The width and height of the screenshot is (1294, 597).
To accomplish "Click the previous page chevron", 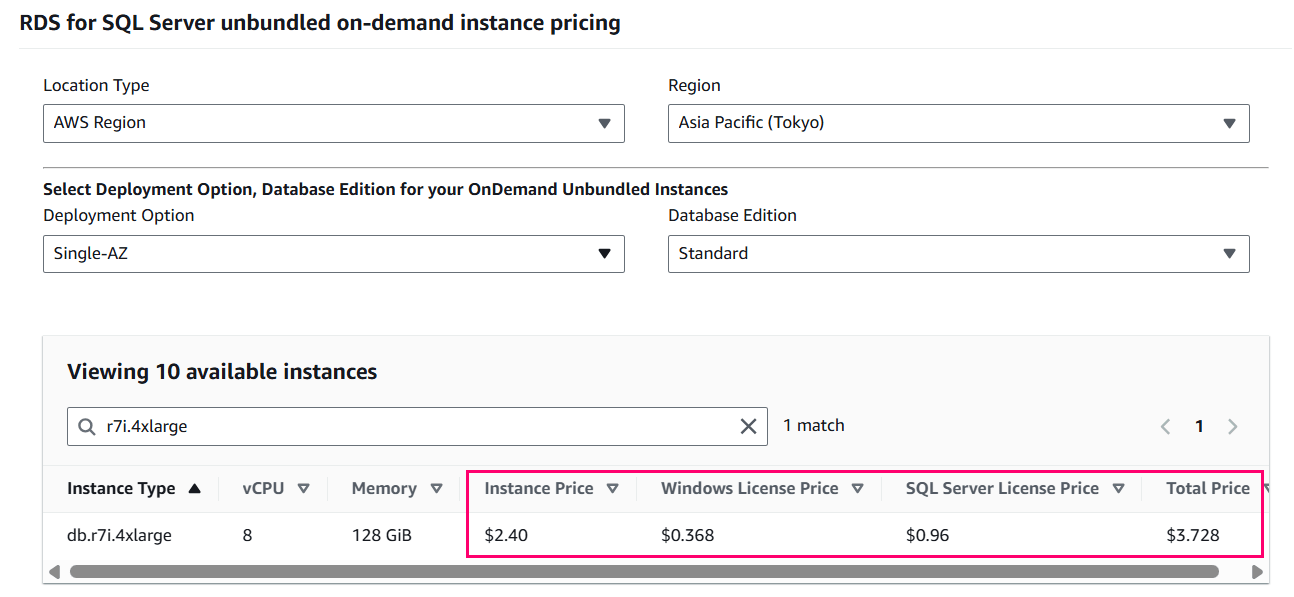I will tap(1165, 426).
